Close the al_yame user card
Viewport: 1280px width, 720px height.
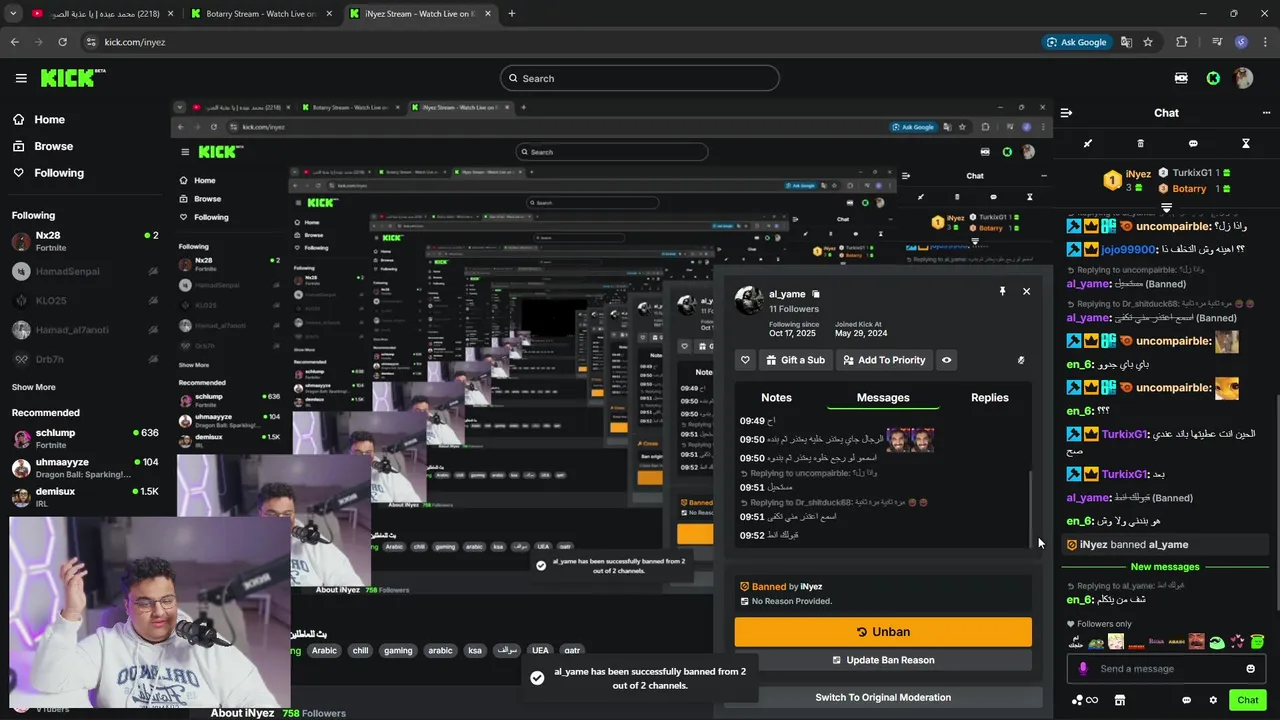click(x=1026, y=291)
